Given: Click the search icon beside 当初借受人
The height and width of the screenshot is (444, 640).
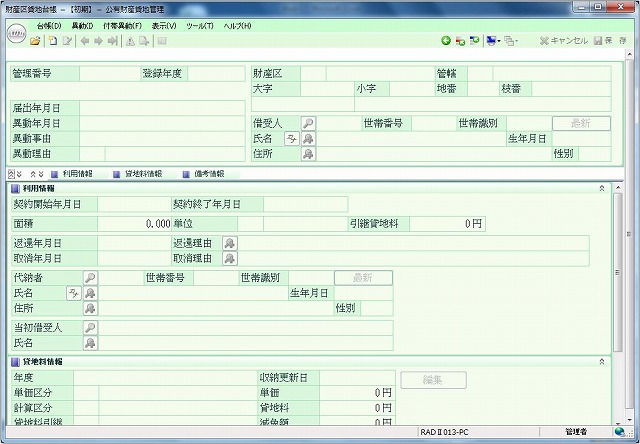Looking at the screenshot, I should tap(90, 327).
